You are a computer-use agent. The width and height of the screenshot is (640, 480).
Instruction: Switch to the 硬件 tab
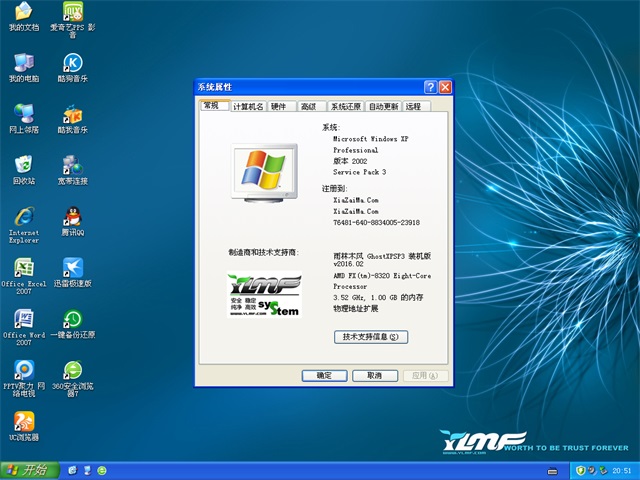pyautogui.click(x=278, y=106)
